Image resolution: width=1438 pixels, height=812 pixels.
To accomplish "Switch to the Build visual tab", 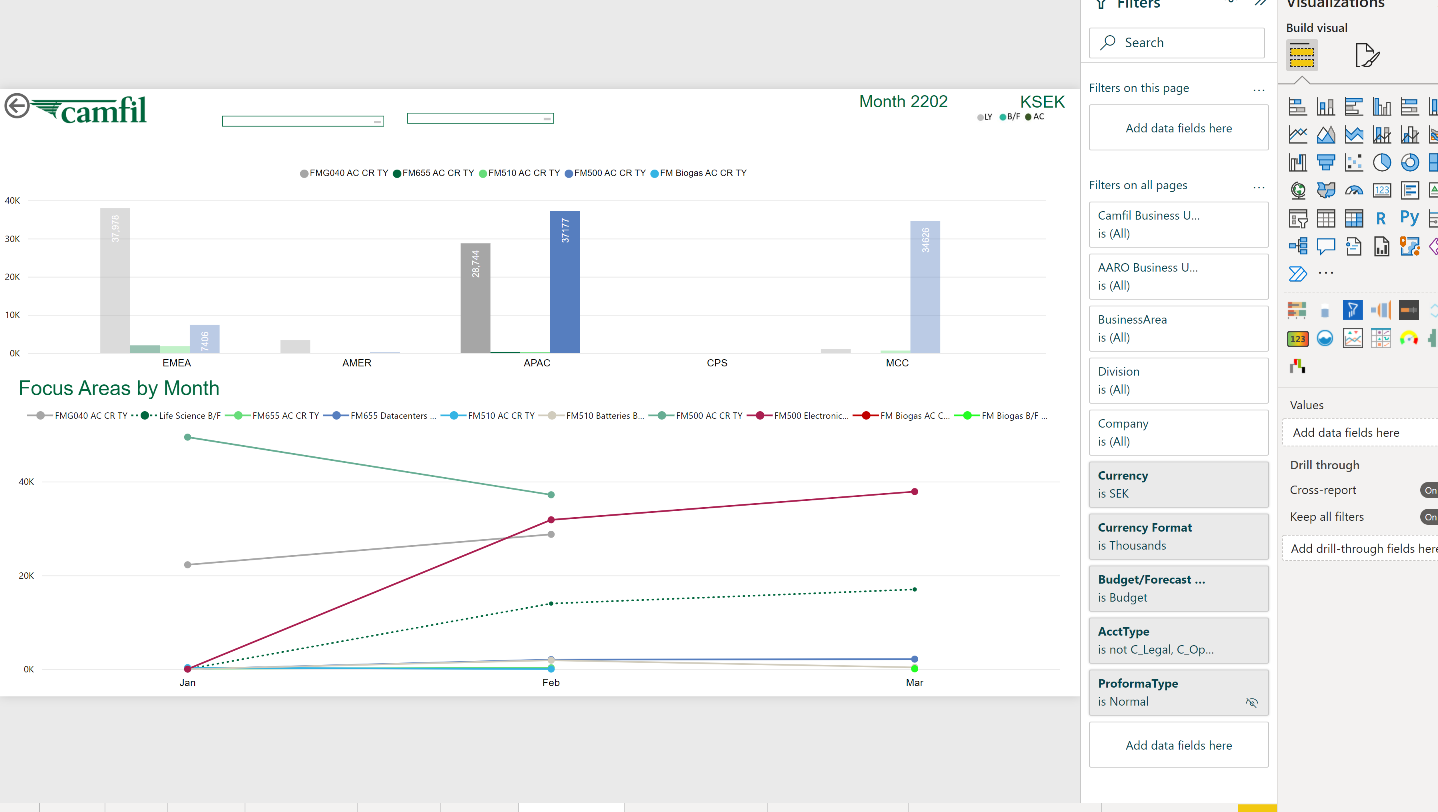I will click(1301, 55).
